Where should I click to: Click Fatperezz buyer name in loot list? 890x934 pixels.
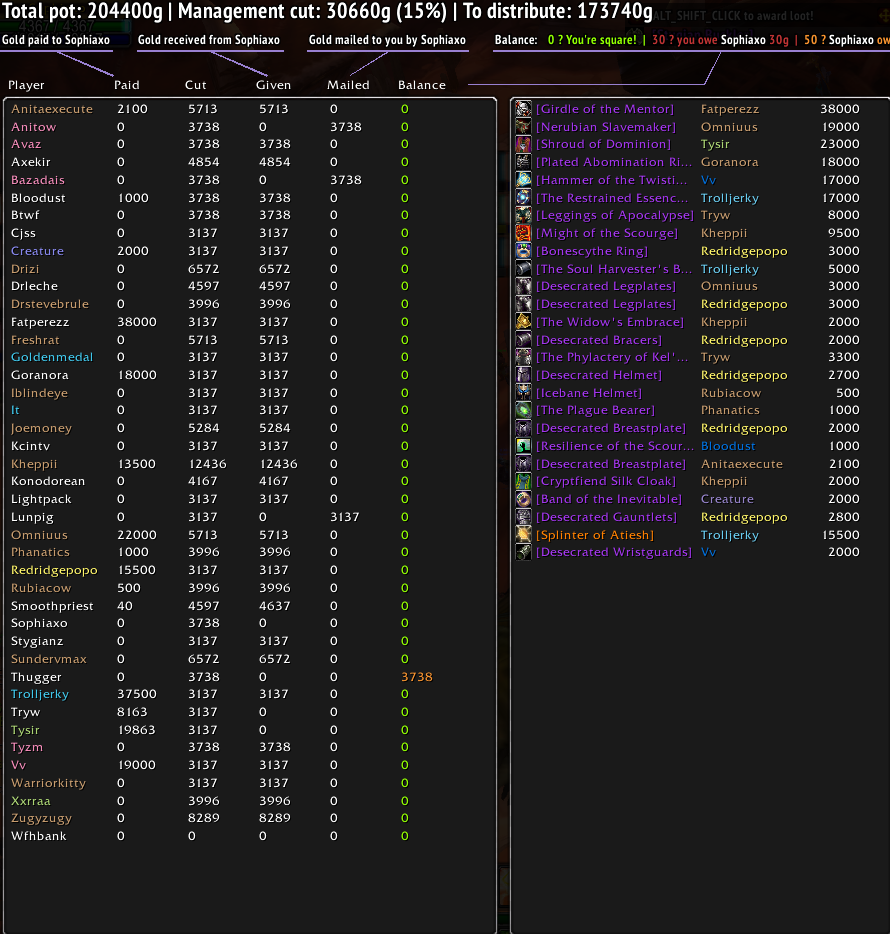(x=730, y=109)
